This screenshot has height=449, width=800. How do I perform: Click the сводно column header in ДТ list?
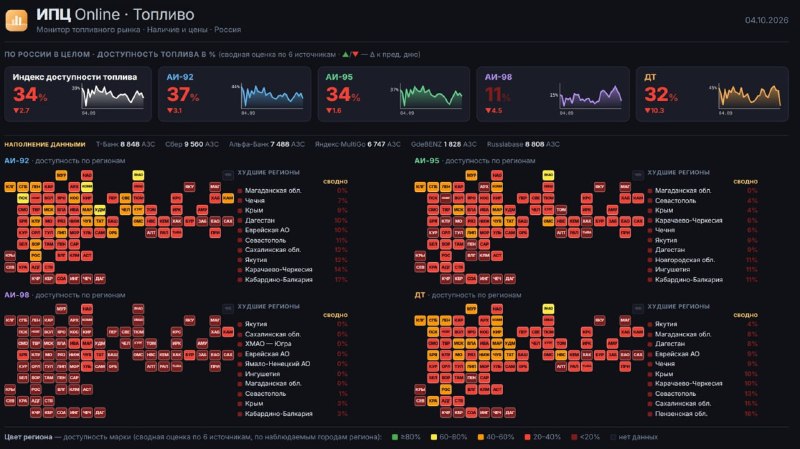(x=745, y=315)
